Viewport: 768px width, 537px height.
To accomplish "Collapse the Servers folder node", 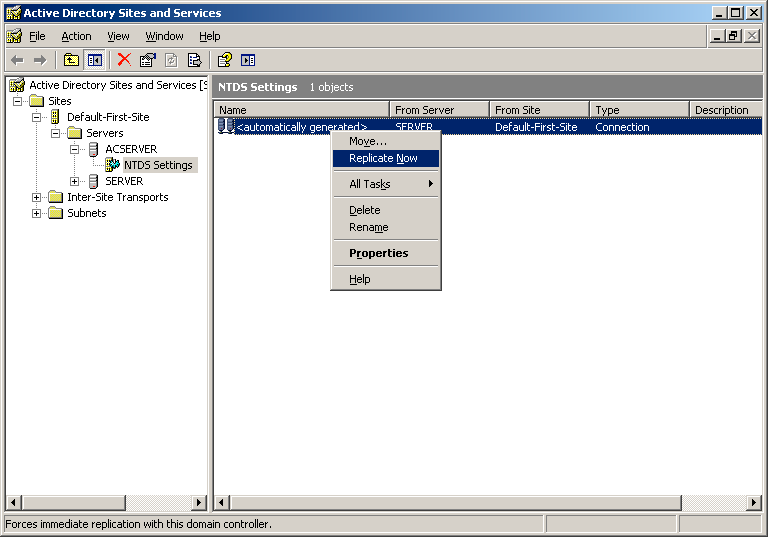I will point(55,133).
